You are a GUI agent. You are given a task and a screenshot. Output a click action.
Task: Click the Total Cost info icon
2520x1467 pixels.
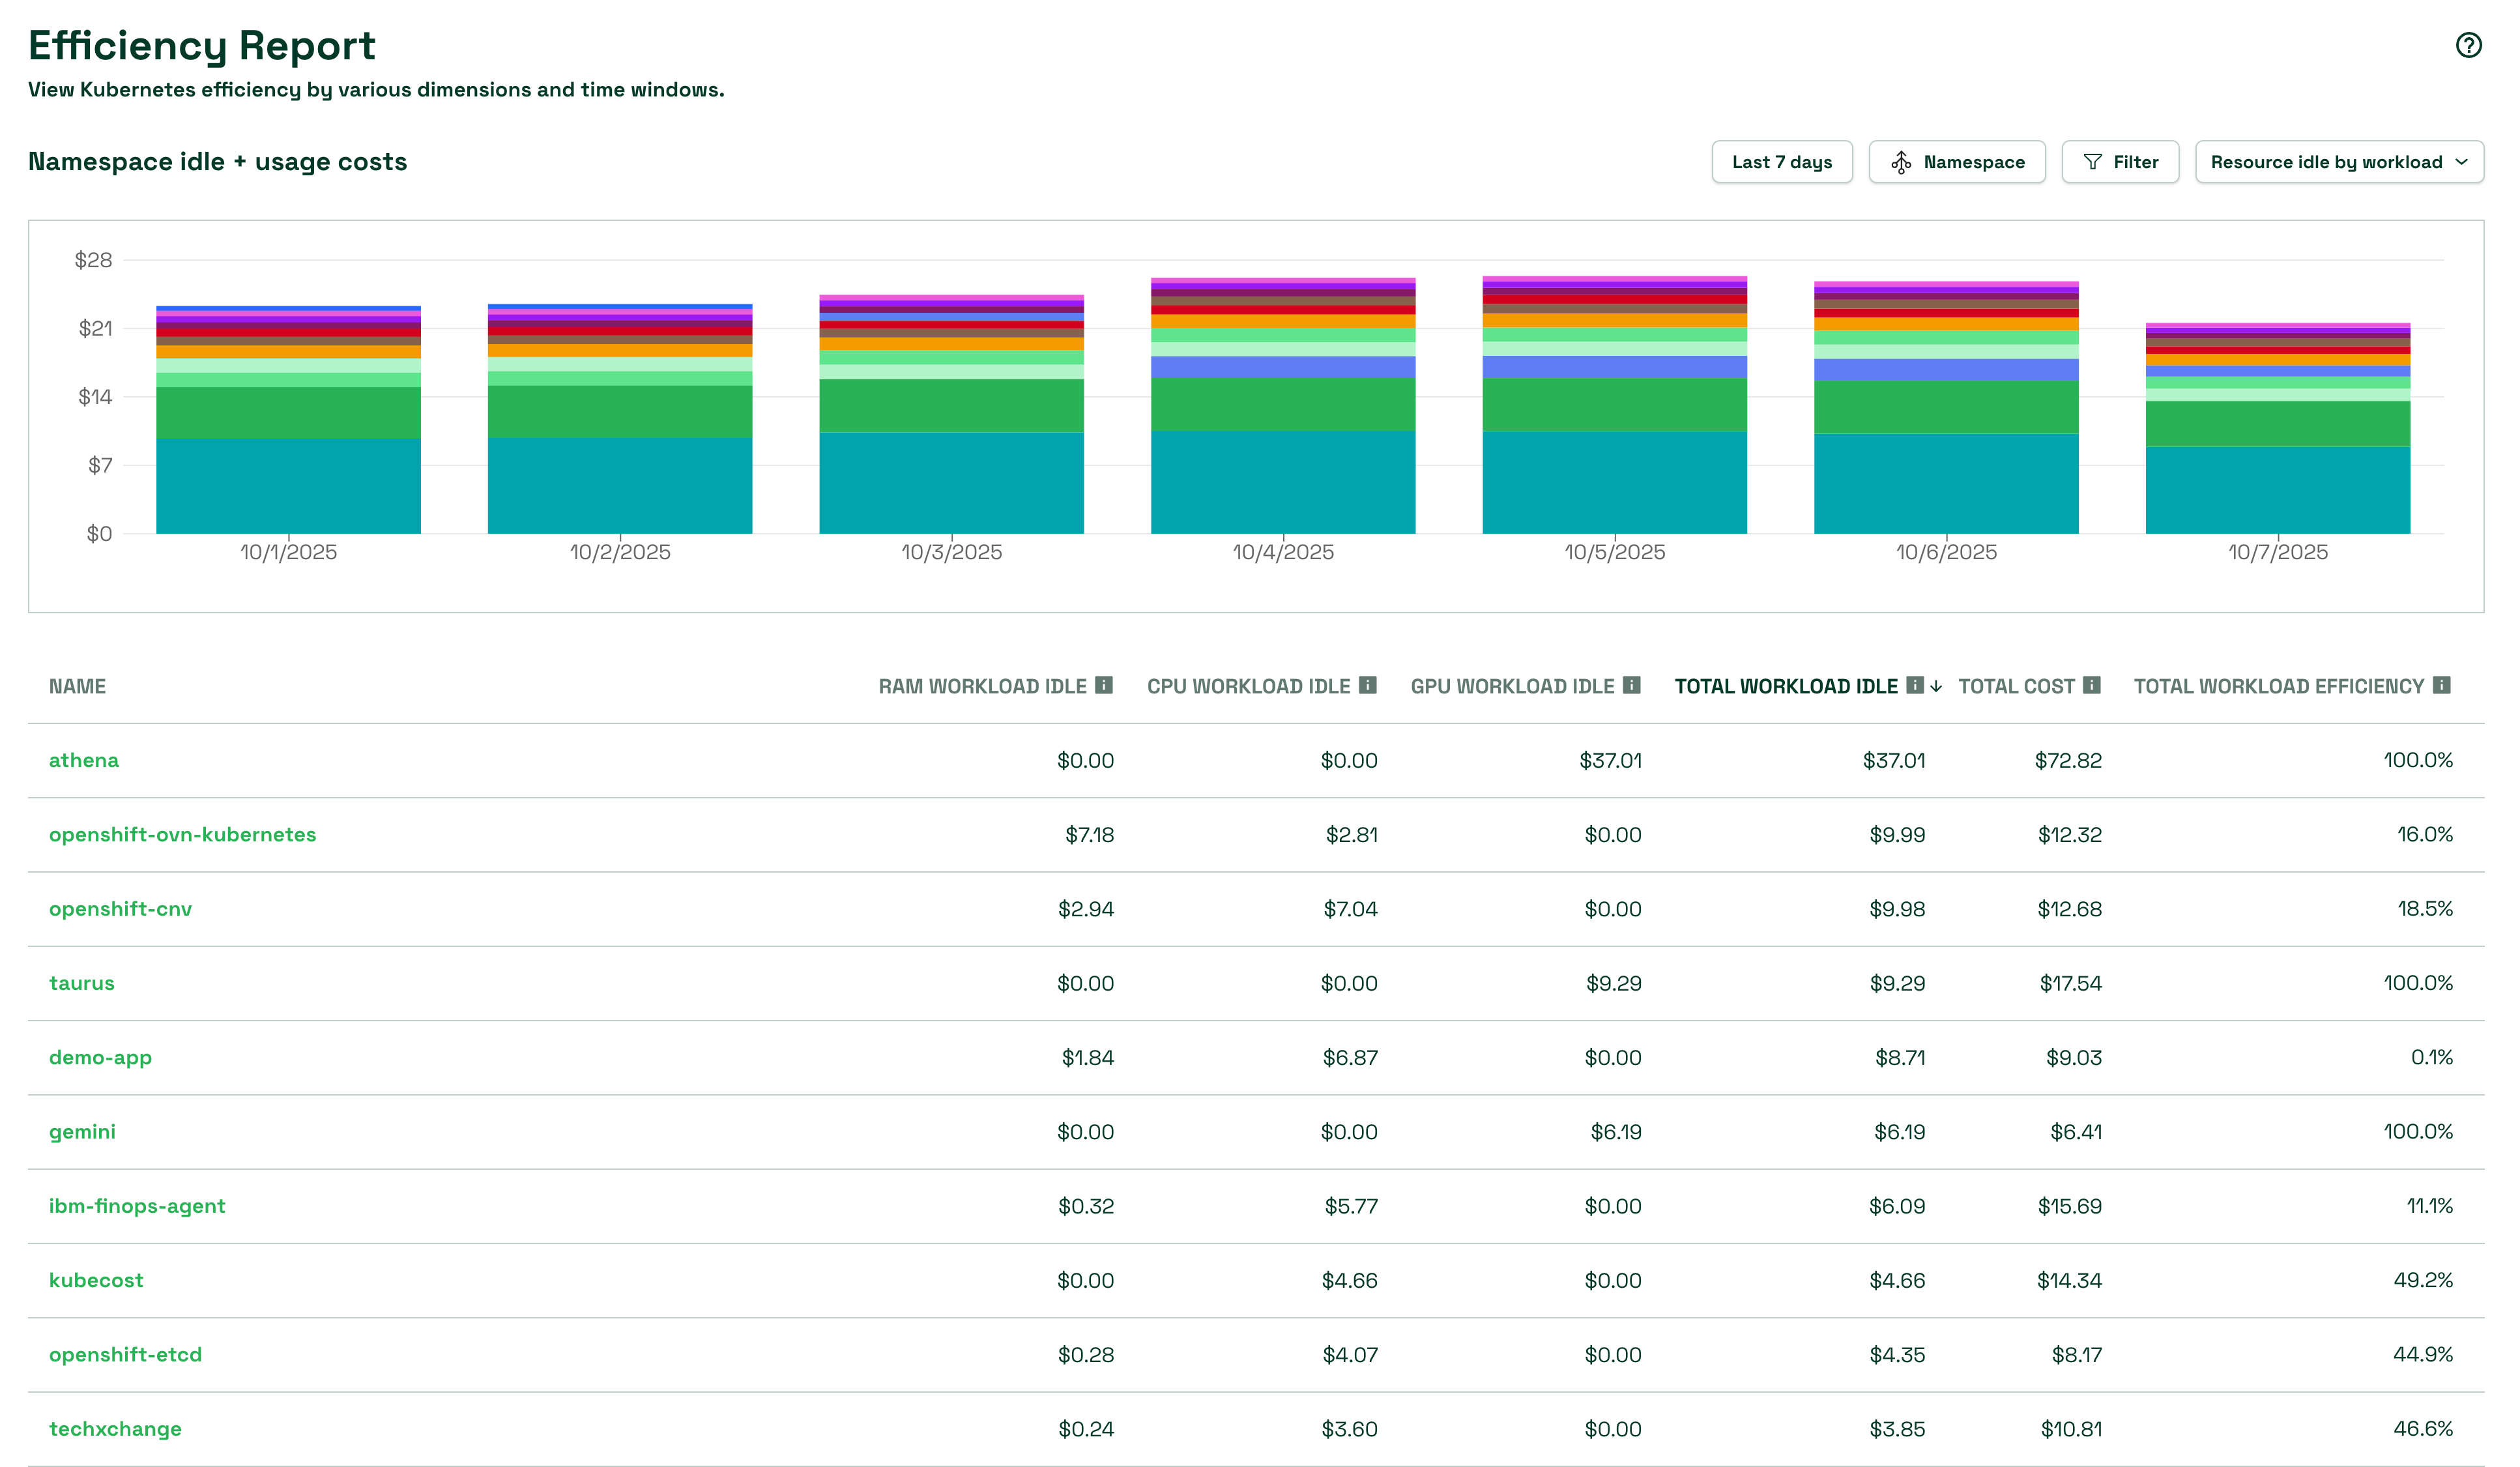(x=2091, y=685)
